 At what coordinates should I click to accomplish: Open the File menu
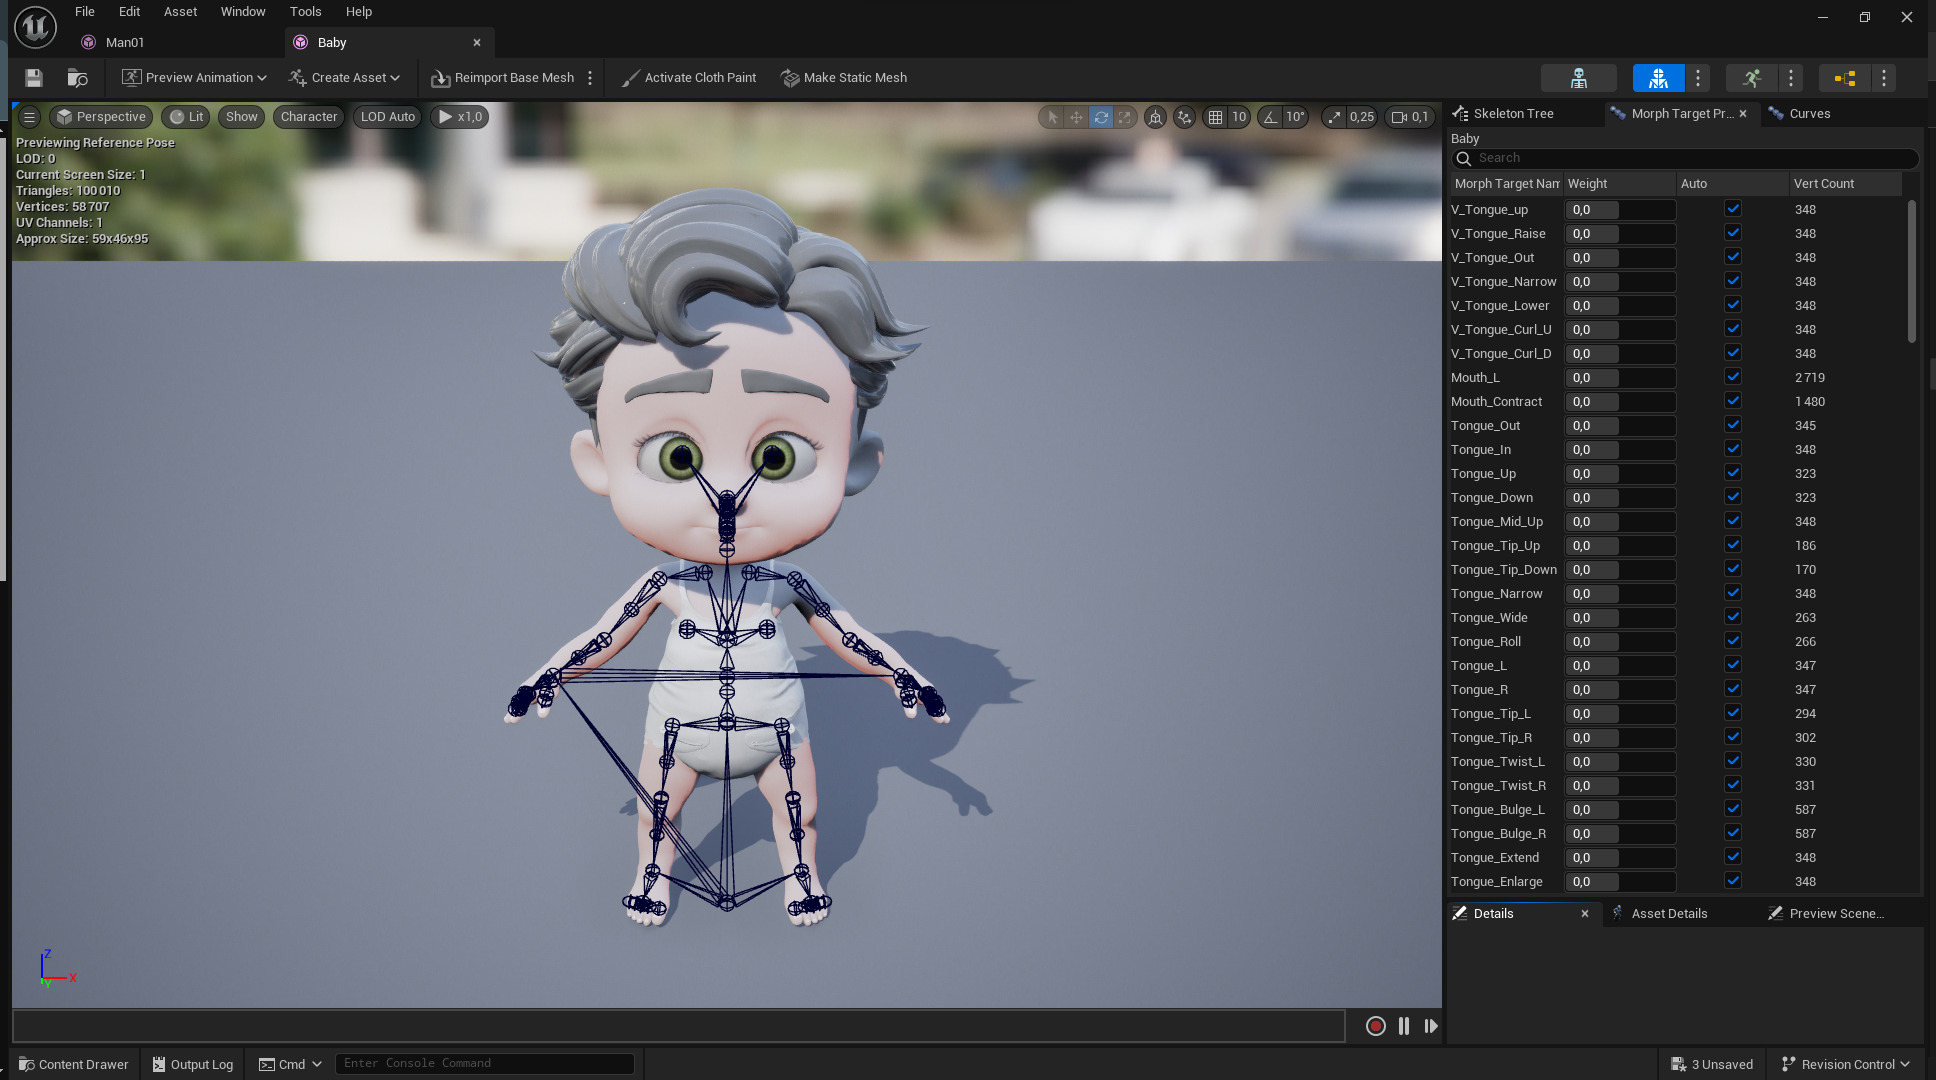pos(85,12)
